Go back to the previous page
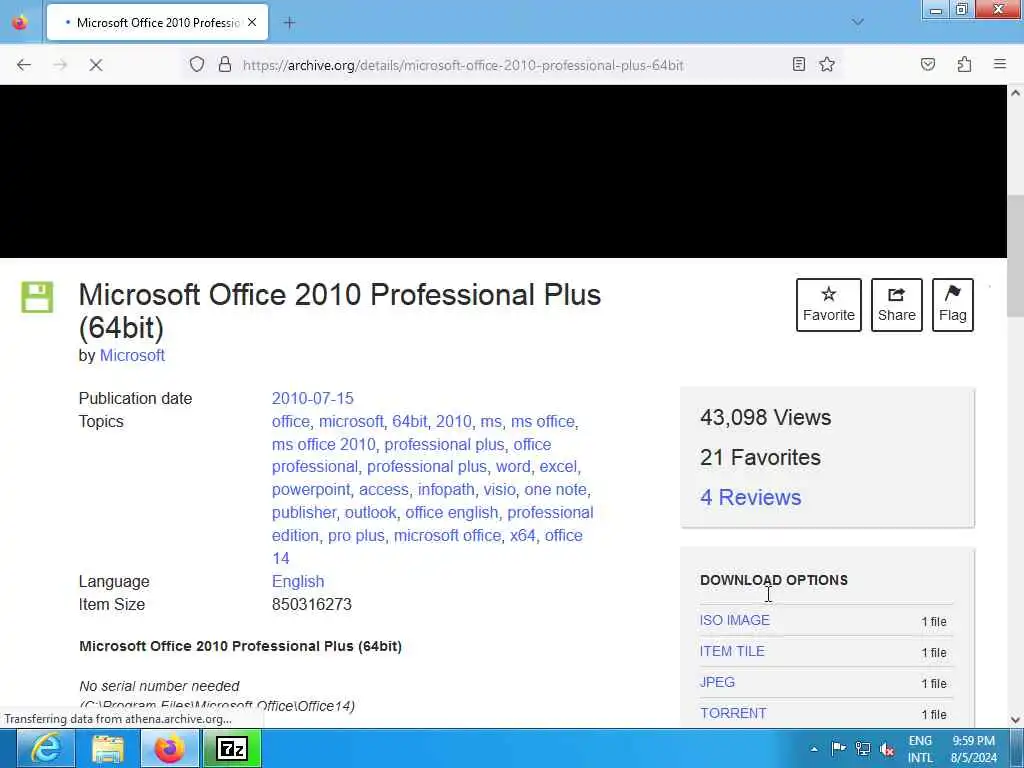The width and height of the screenshot is (1024, 768). (x=24, y=65)
